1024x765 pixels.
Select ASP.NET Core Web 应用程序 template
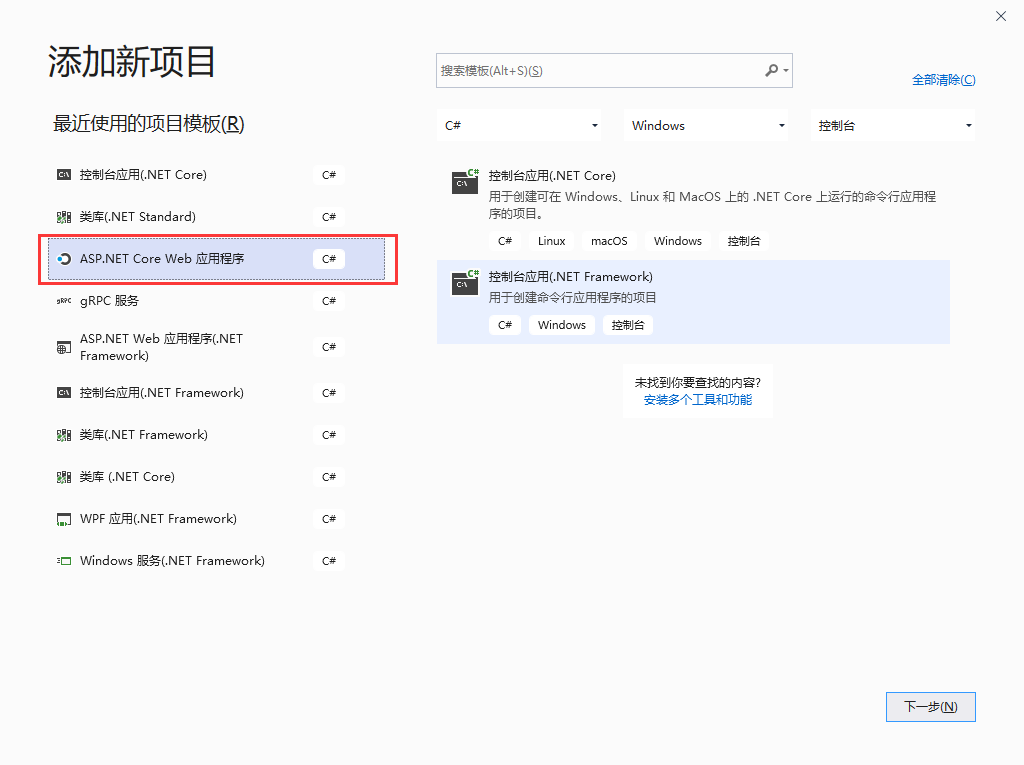pos(216,259)
